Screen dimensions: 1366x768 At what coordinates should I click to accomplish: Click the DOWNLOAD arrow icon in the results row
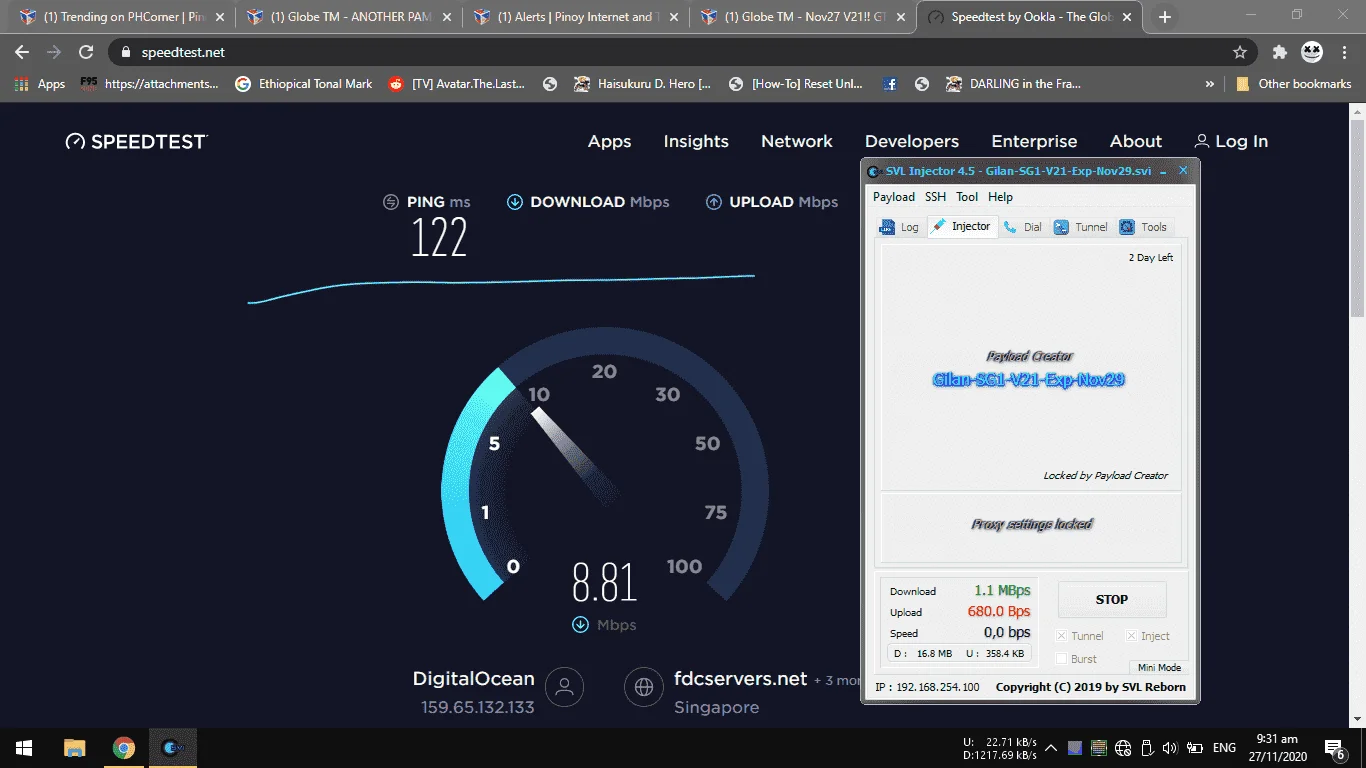(515, 202)
